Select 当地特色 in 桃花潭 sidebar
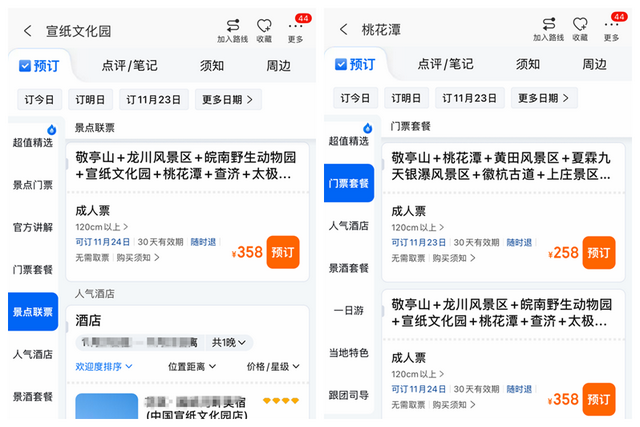Image resolution: width=640 pixels, height=427 pixels. 349,353
